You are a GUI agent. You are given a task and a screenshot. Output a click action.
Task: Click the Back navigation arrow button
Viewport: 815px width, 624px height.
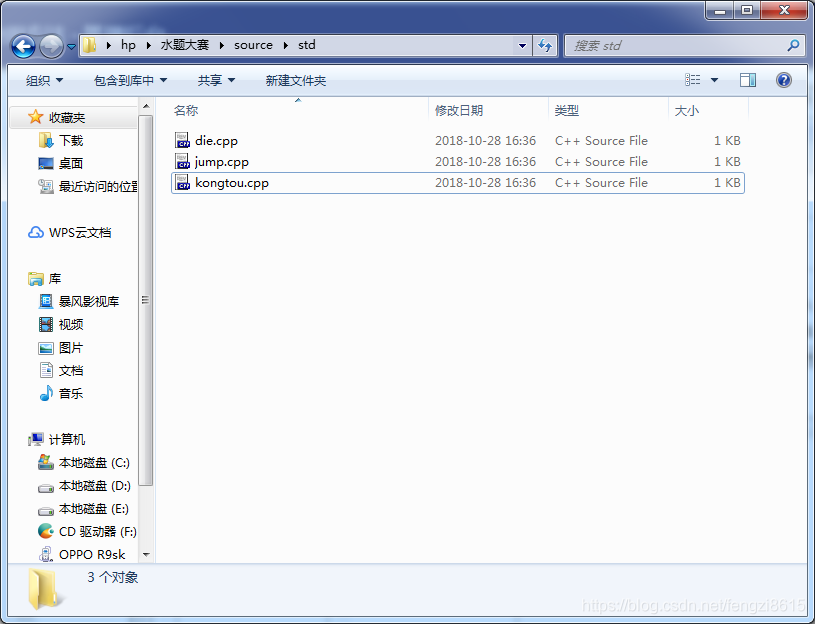pyautogui.click(x=24, y=46)
